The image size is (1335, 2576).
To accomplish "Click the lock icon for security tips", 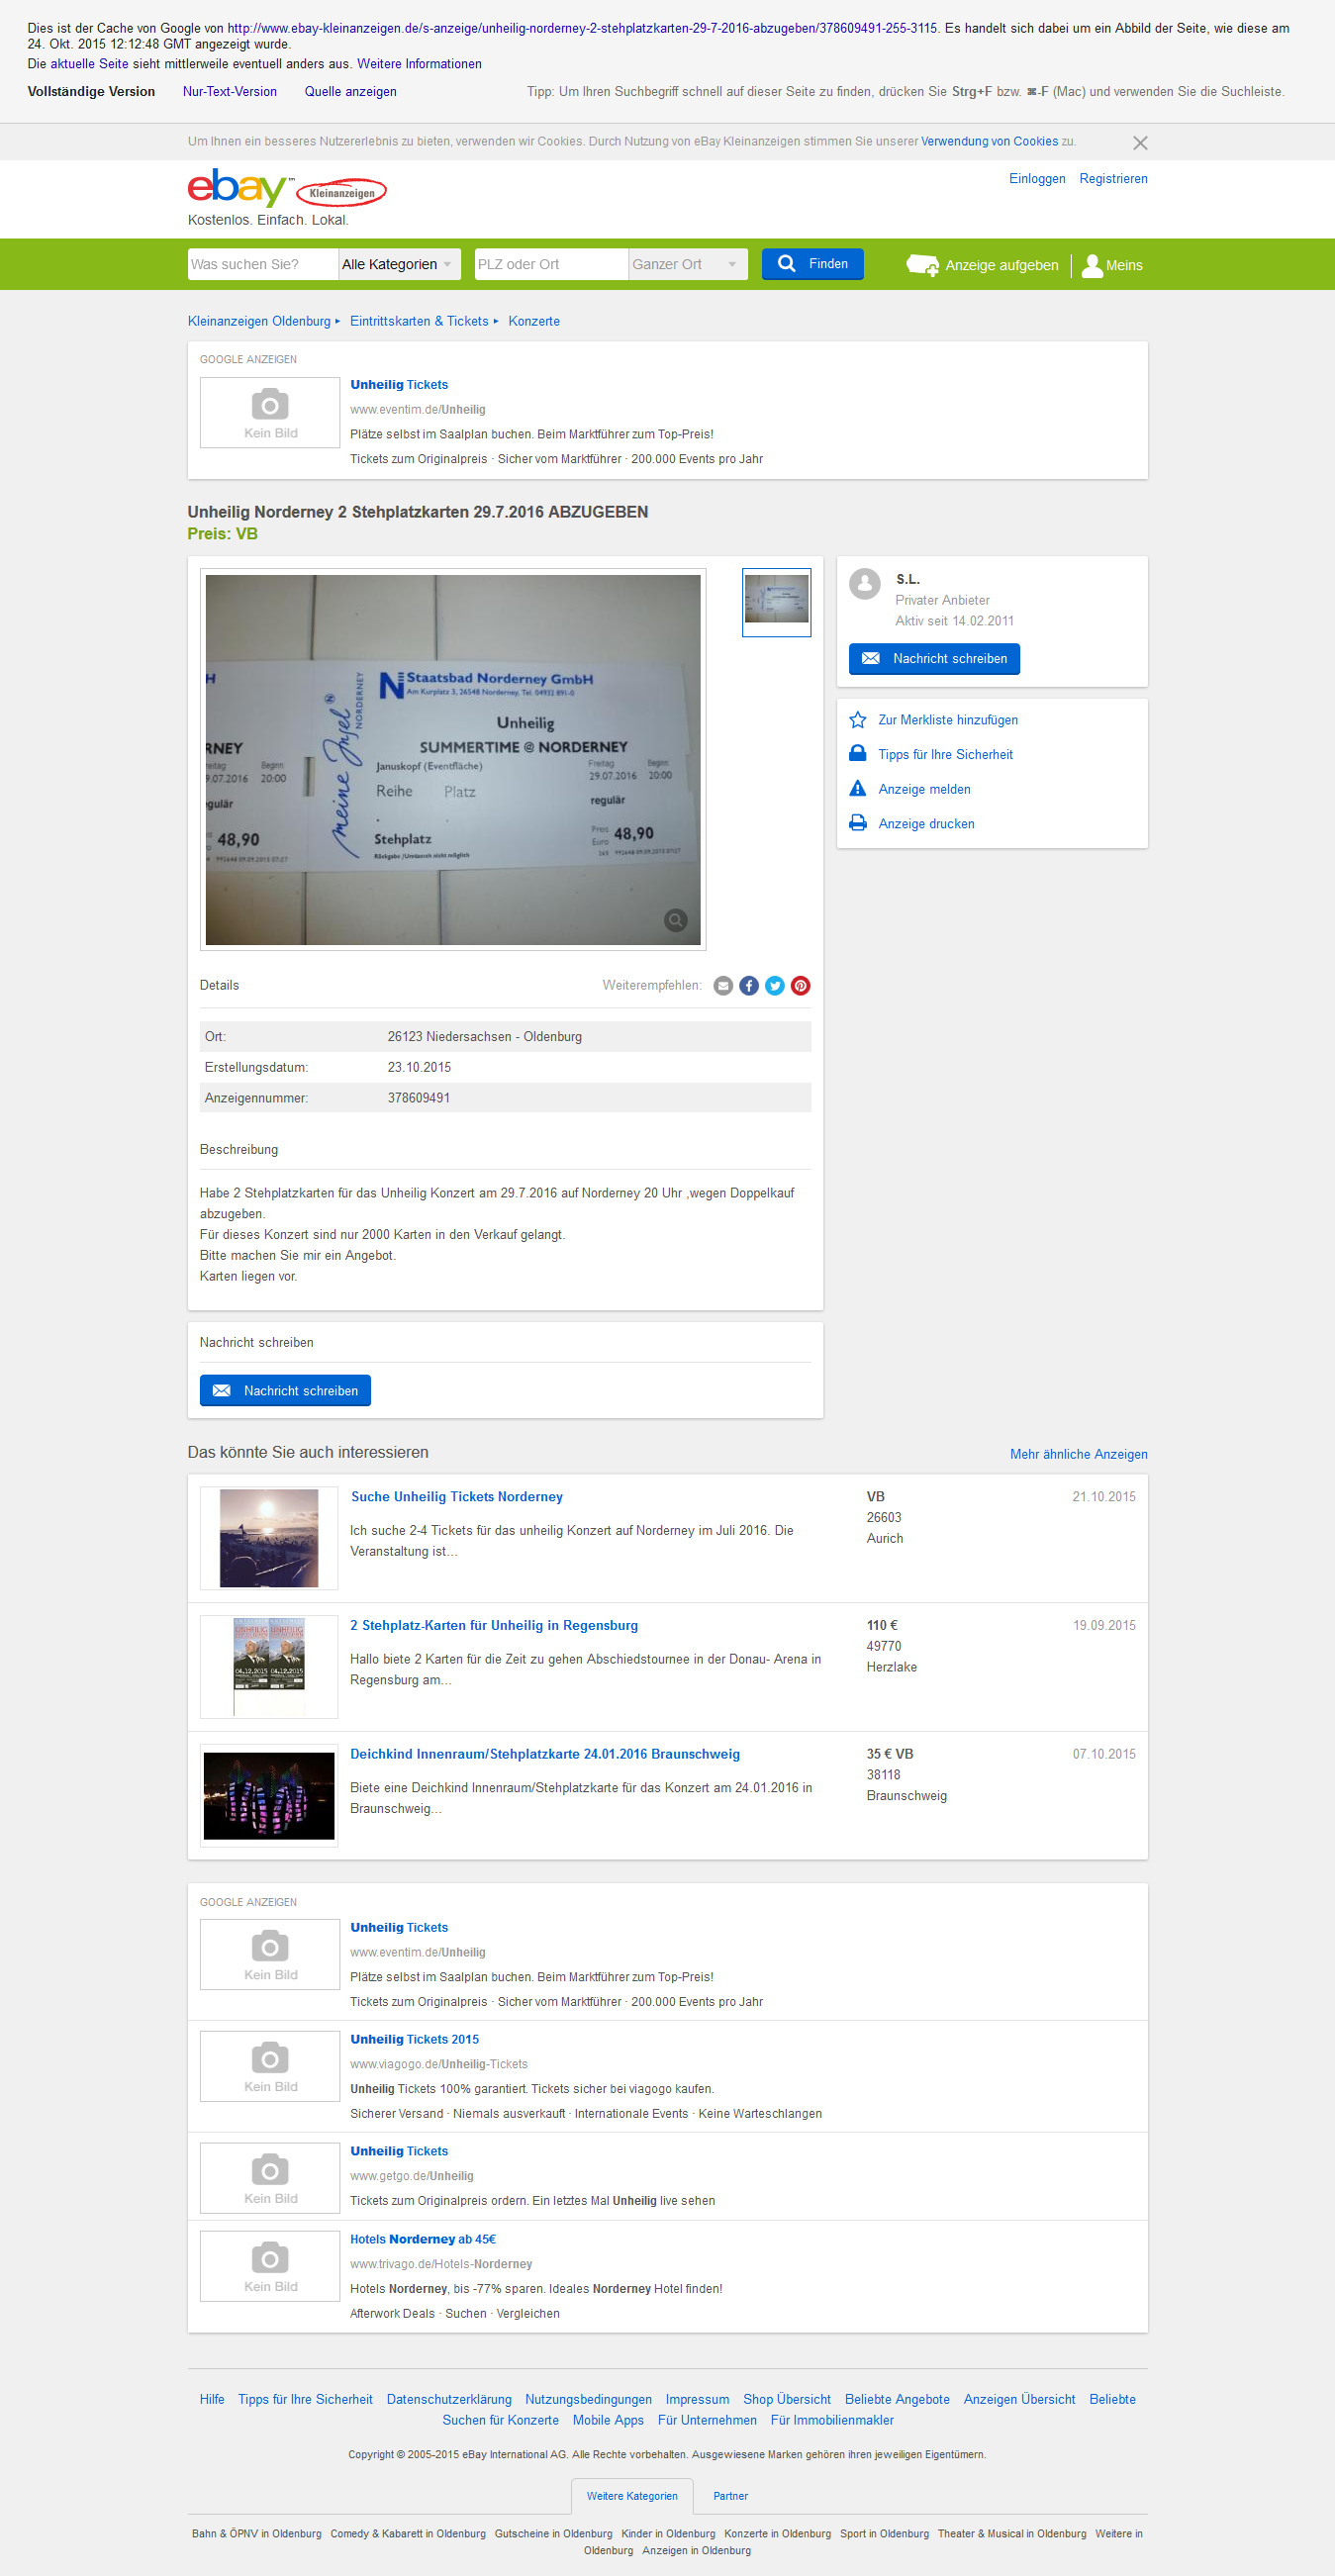I will click(x=858, y=754).
